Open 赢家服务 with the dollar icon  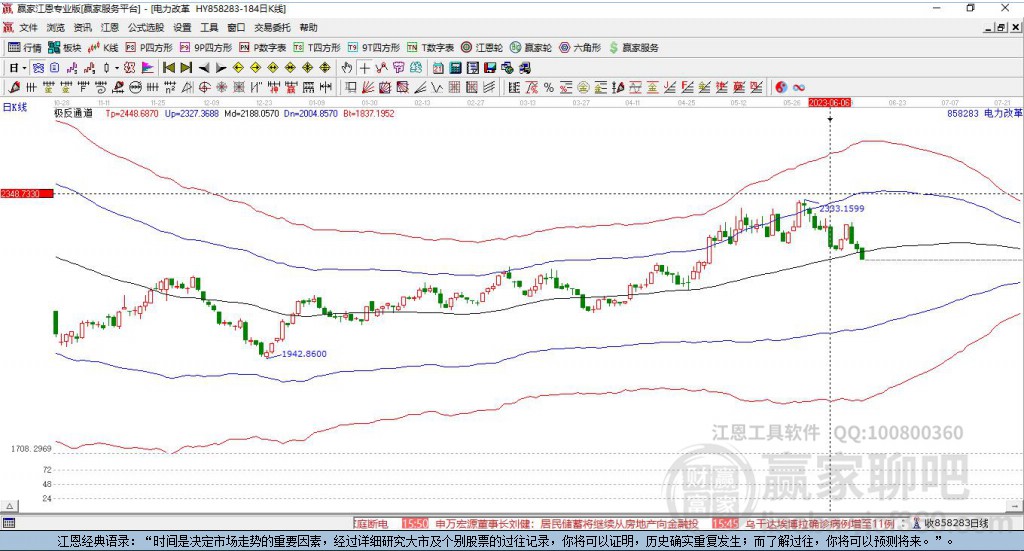633,48
